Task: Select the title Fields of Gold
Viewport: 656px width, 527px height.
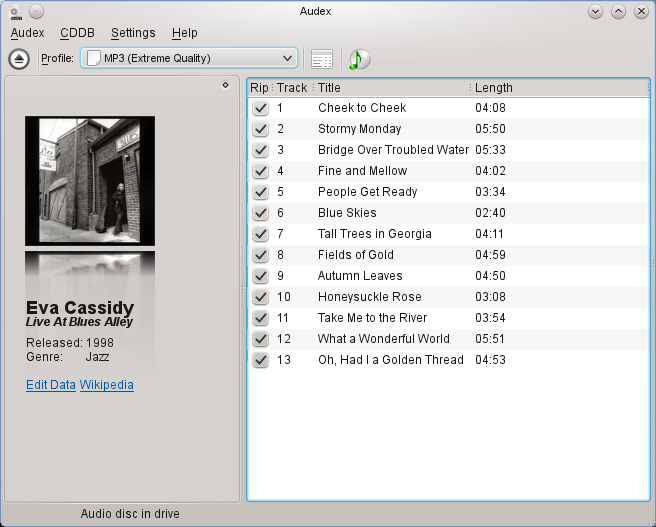Action: [x=356, y=255]
